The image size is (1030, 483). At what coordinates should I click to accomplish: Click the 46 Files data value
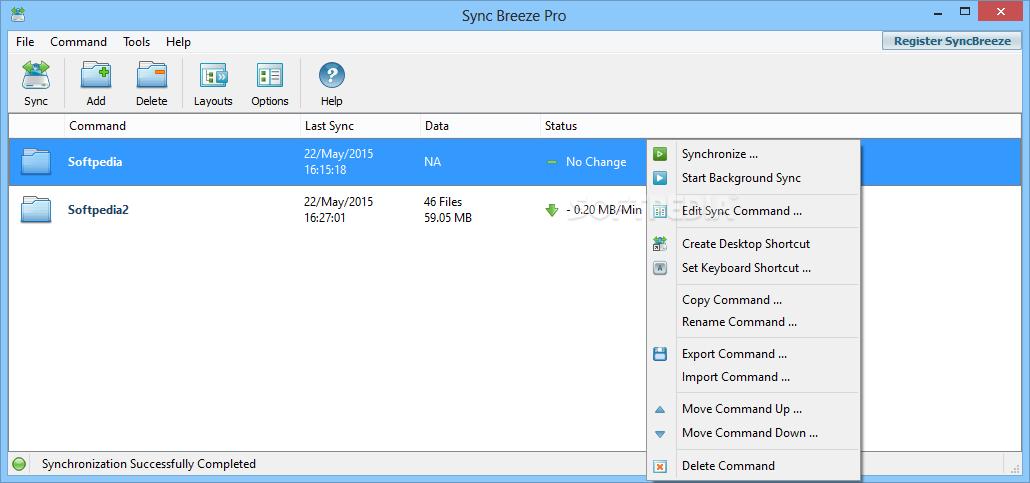[443, 202]
